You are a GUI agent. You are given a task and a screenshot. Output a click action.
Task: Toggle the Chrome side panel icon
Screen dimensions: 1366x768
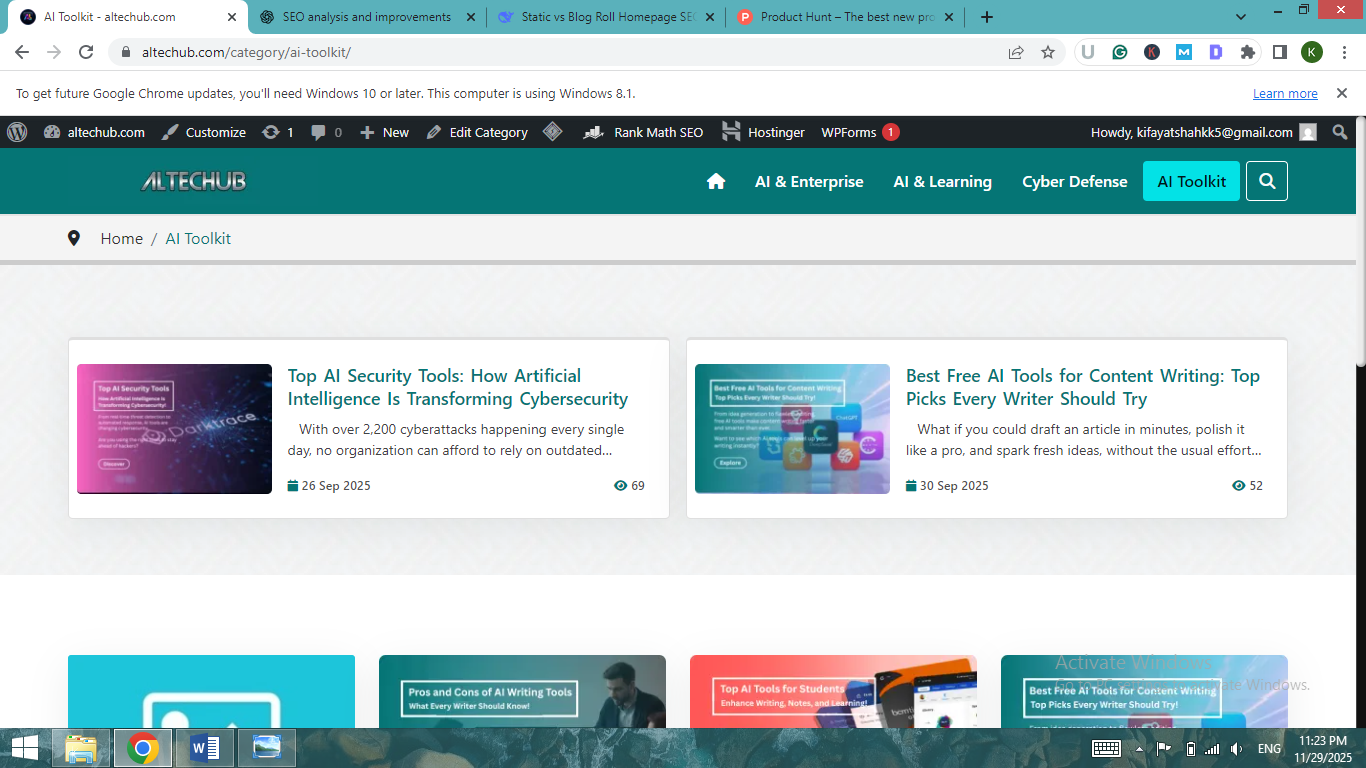tap(1279, 52)
